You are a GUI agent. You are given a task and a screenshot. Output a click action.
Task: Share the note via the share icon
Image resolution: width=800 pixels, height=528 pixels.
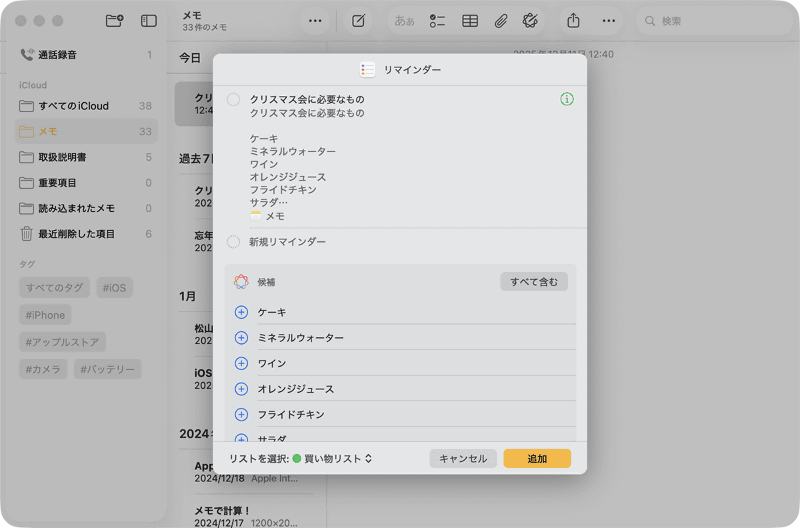coord(573,21)
